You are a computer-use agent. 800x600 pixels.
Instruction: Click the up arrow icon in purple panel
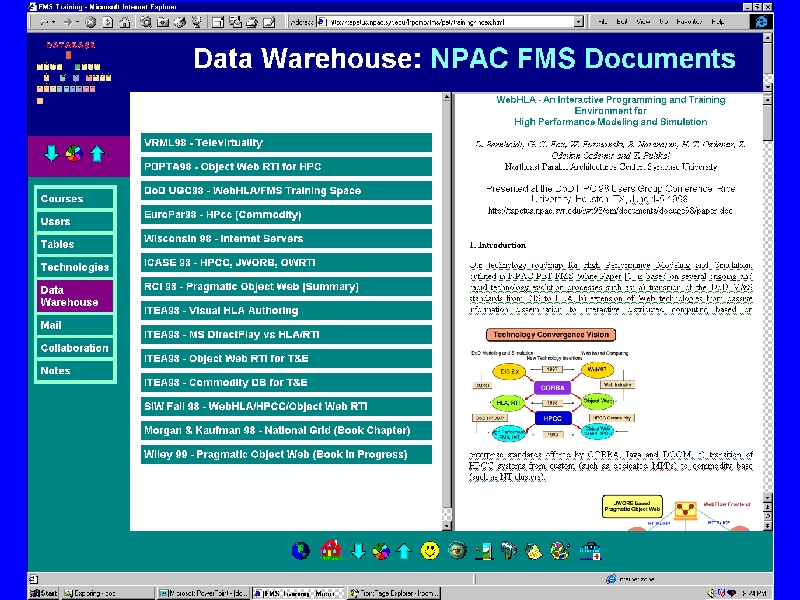[97, 153]
